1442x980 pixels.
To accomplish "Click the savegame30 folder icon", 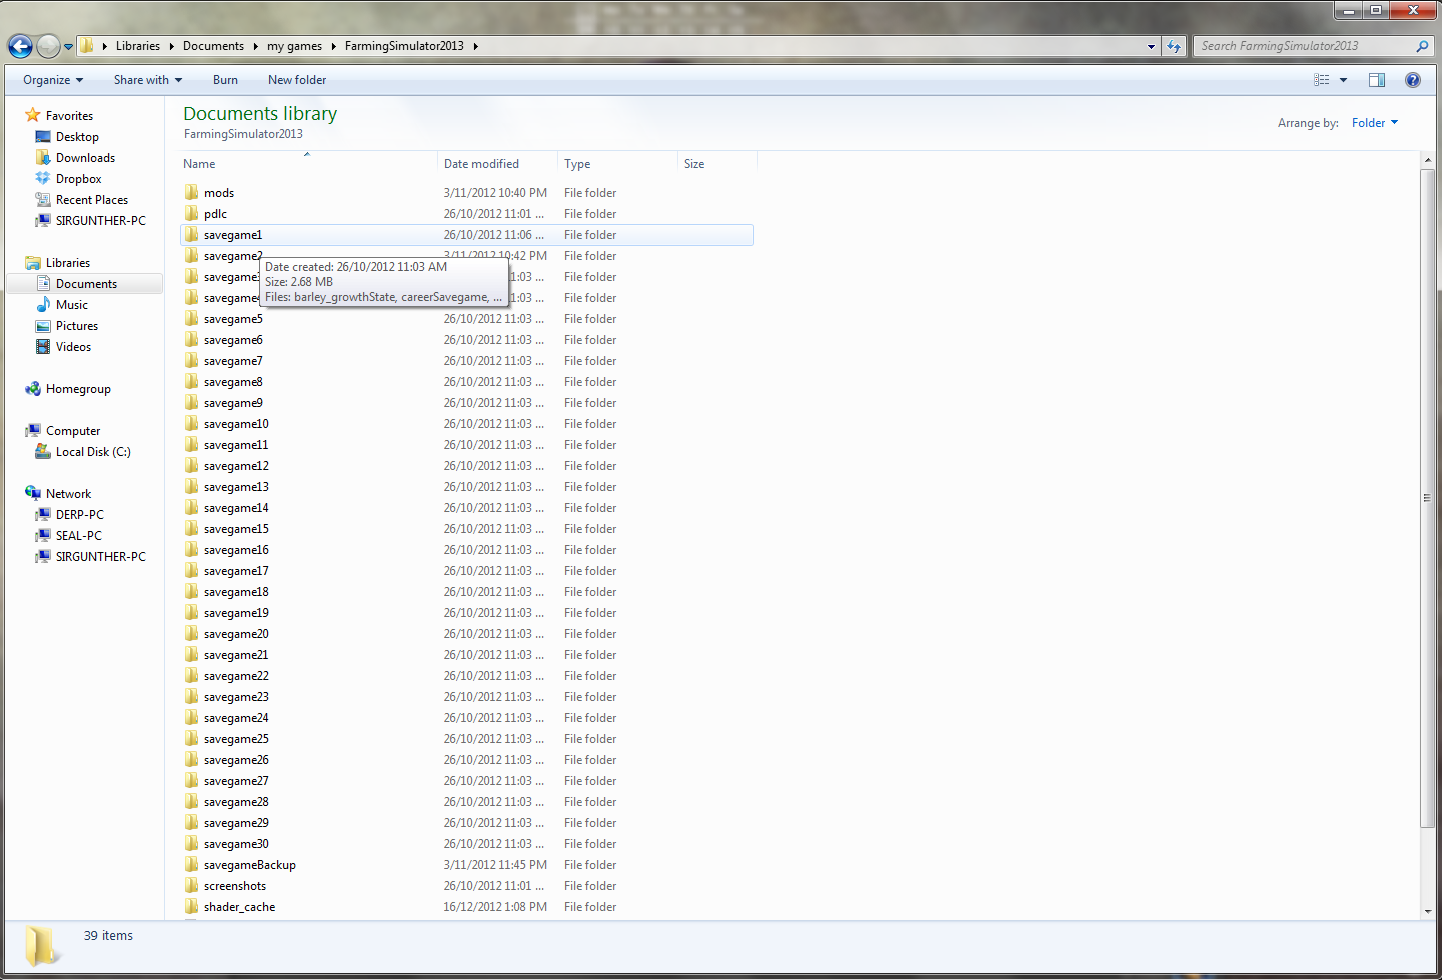I will 191,844.
